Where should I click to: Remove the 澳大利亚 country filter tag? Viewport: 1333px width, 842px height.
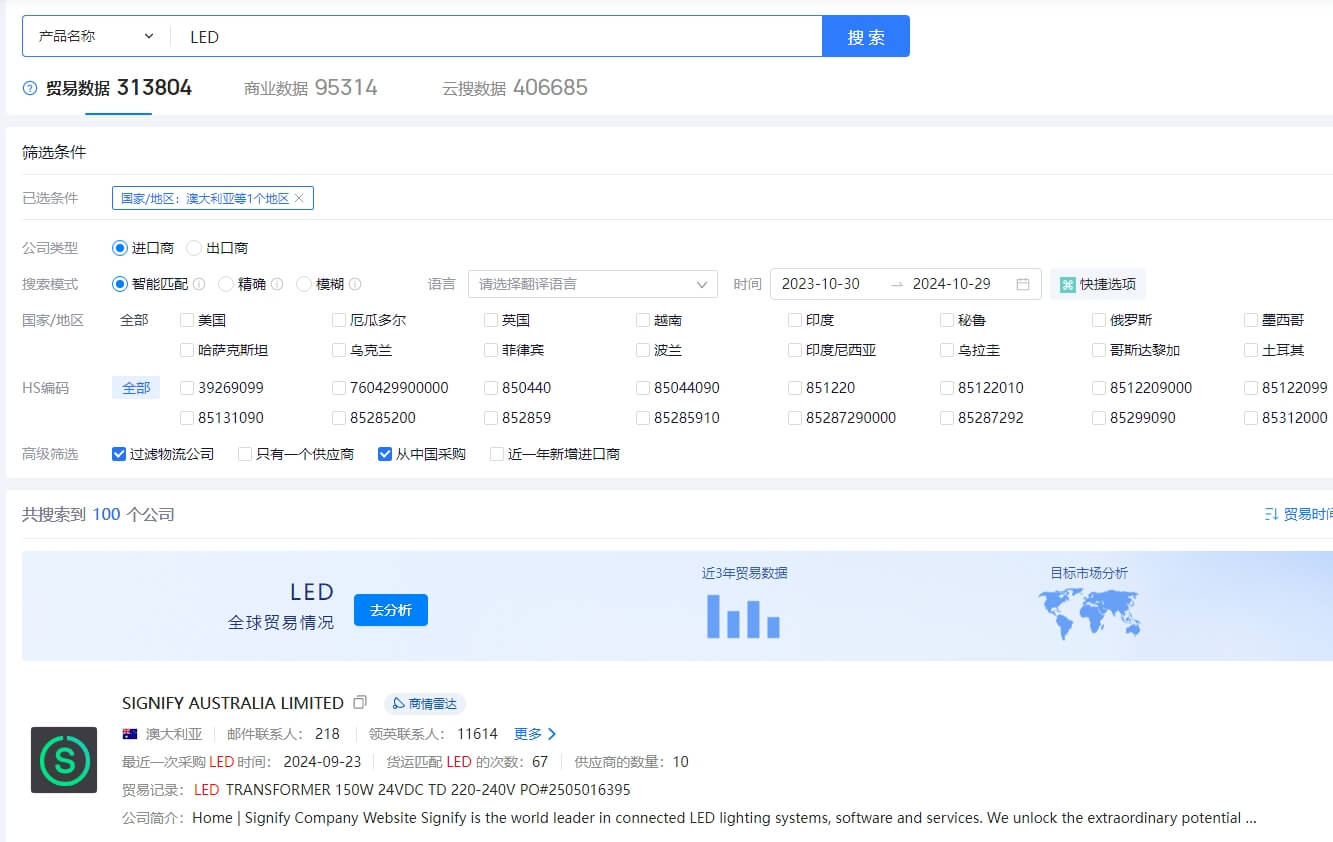pyautogui.click(x=299, y=198)
